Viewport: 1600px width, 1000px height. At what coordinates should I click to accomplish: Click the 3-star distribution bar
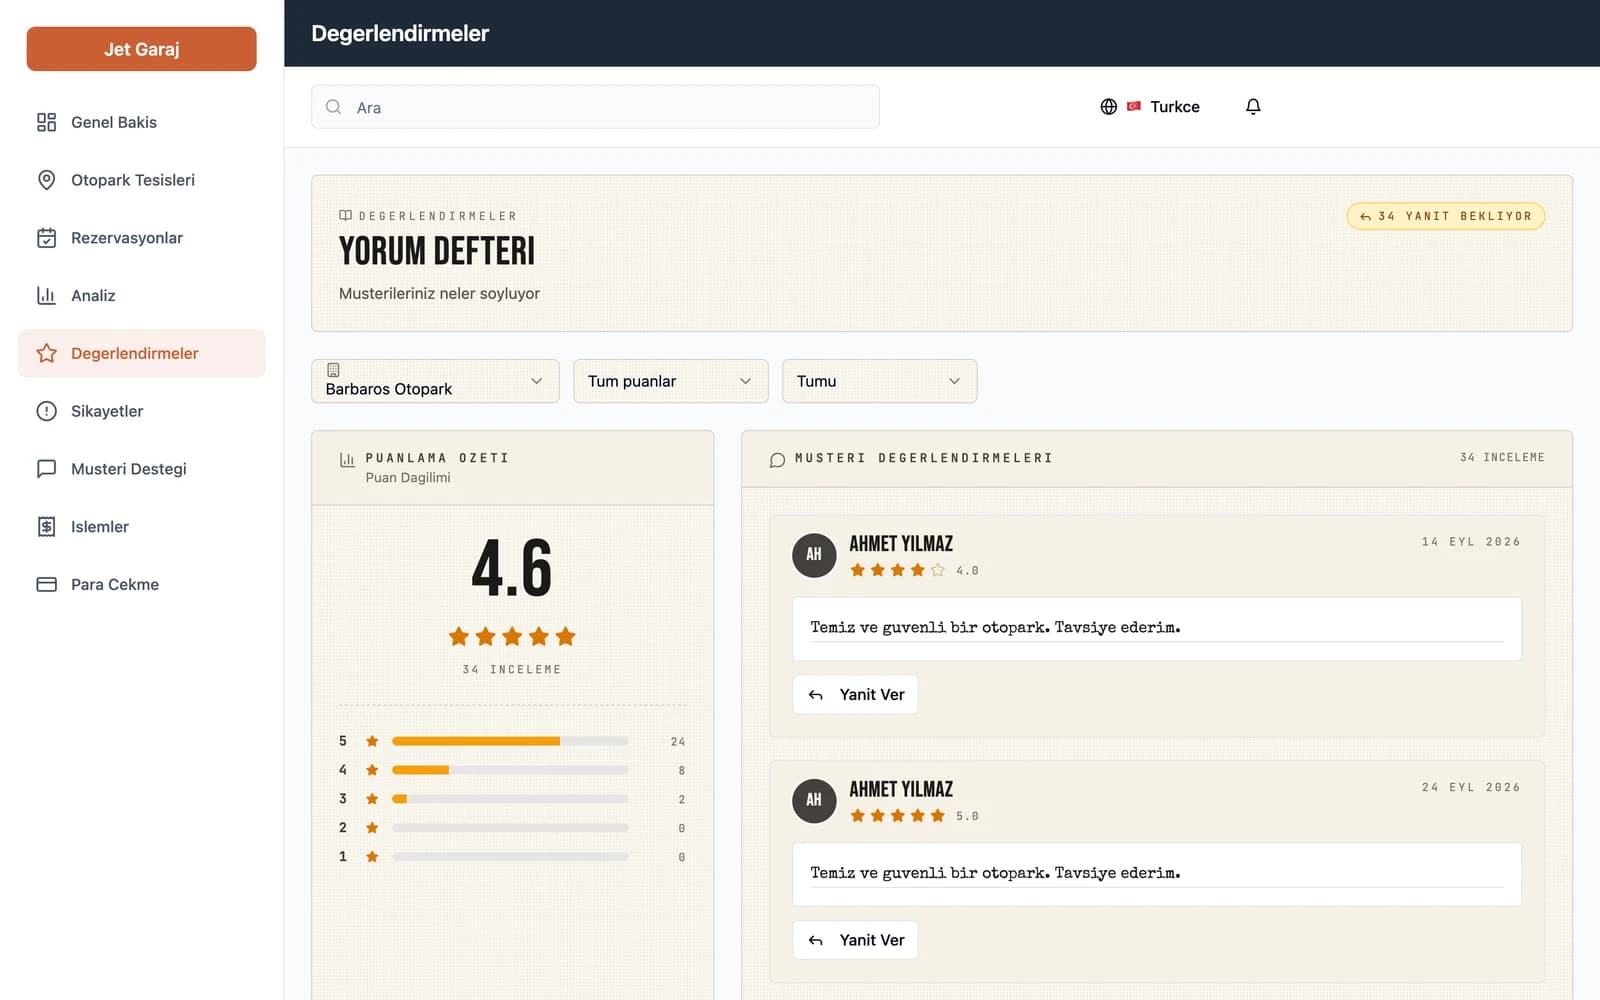[510, 799]
